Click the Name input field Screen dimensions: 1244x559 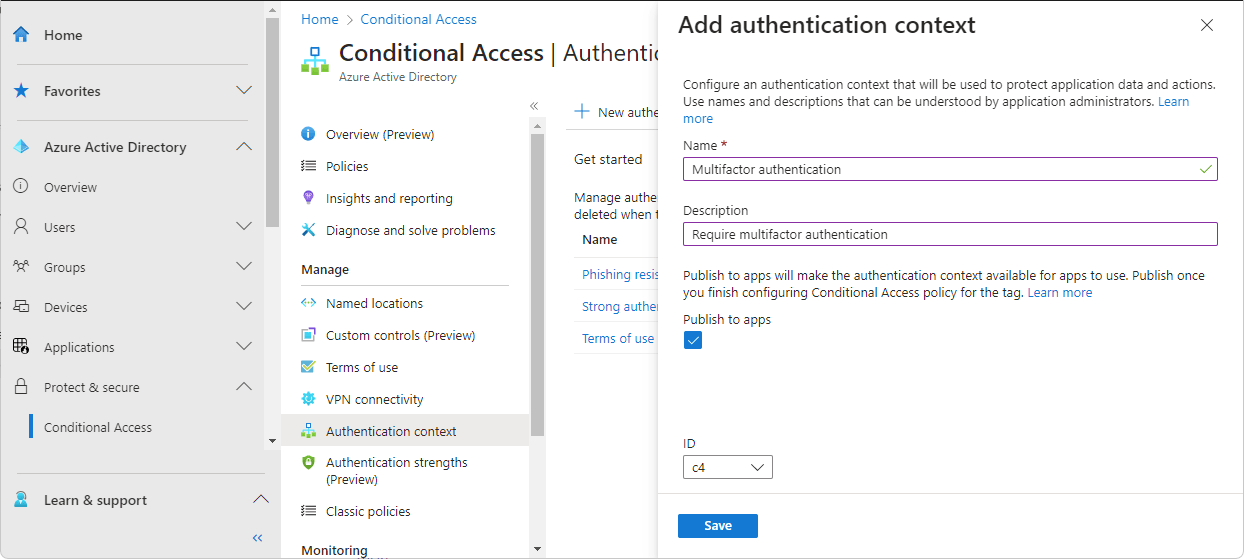pyautogui.click(x=950, y=169)
